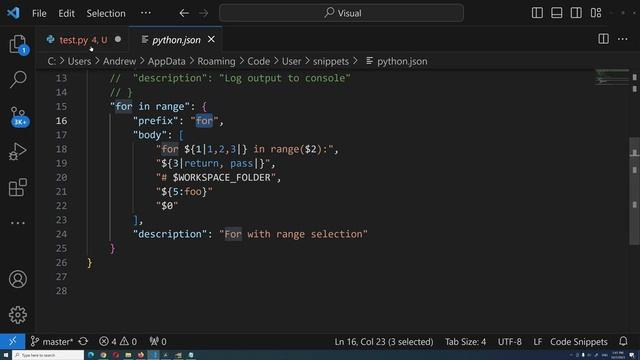Open the Extensions view
The image size is (640, 360).
(18, 187)
